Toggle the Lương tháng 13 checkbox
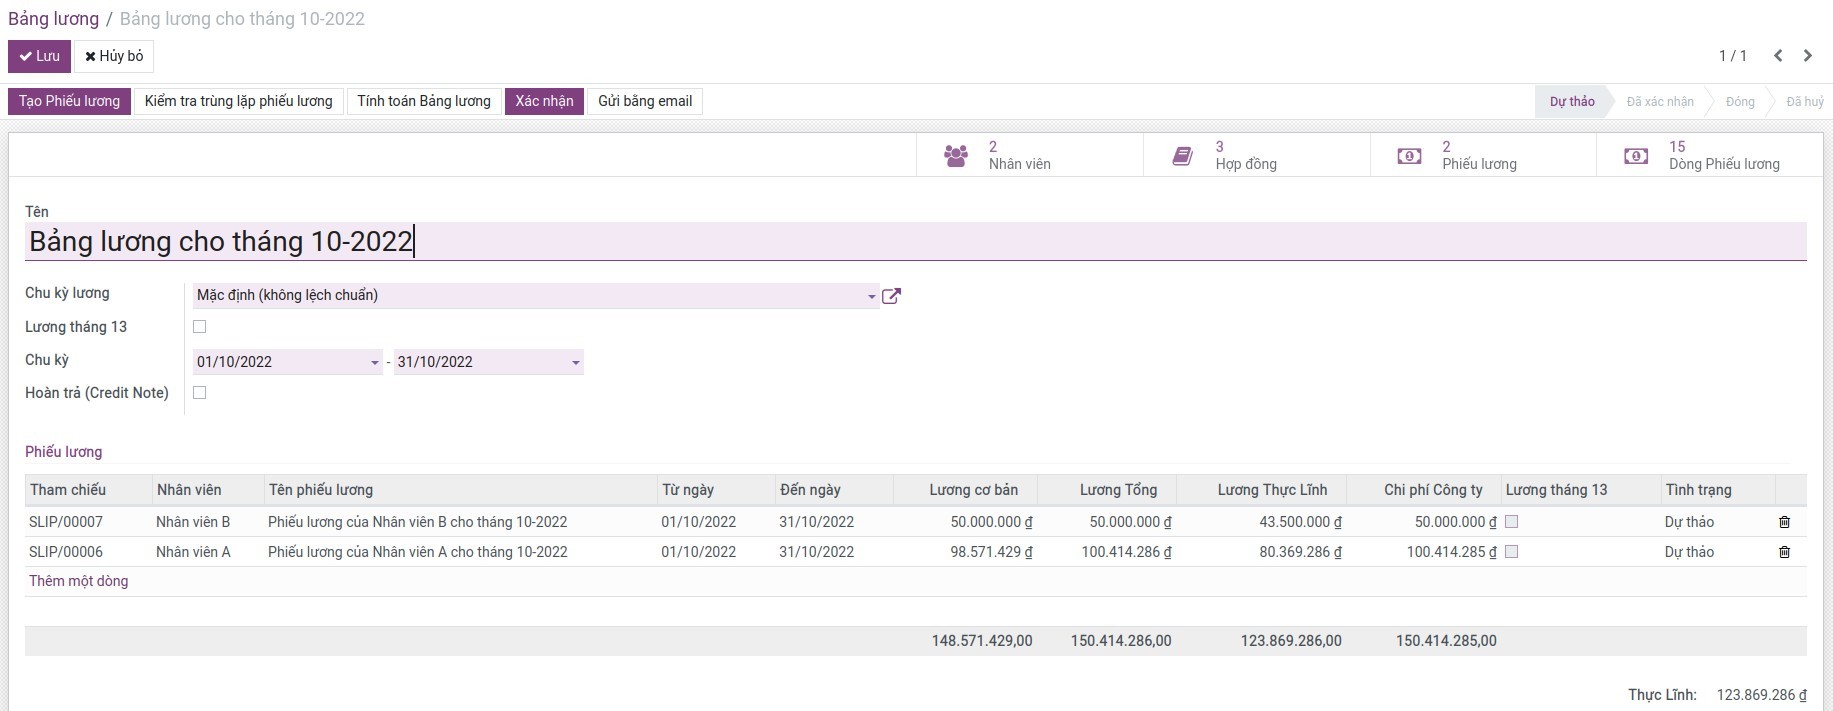 click(200, 327)
